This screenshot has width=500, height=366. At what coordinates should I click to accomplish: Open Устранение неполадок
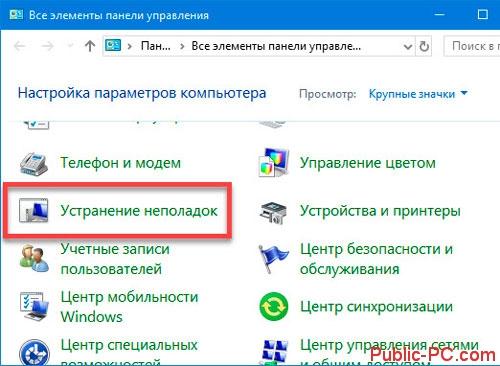[x=139, y=211]
